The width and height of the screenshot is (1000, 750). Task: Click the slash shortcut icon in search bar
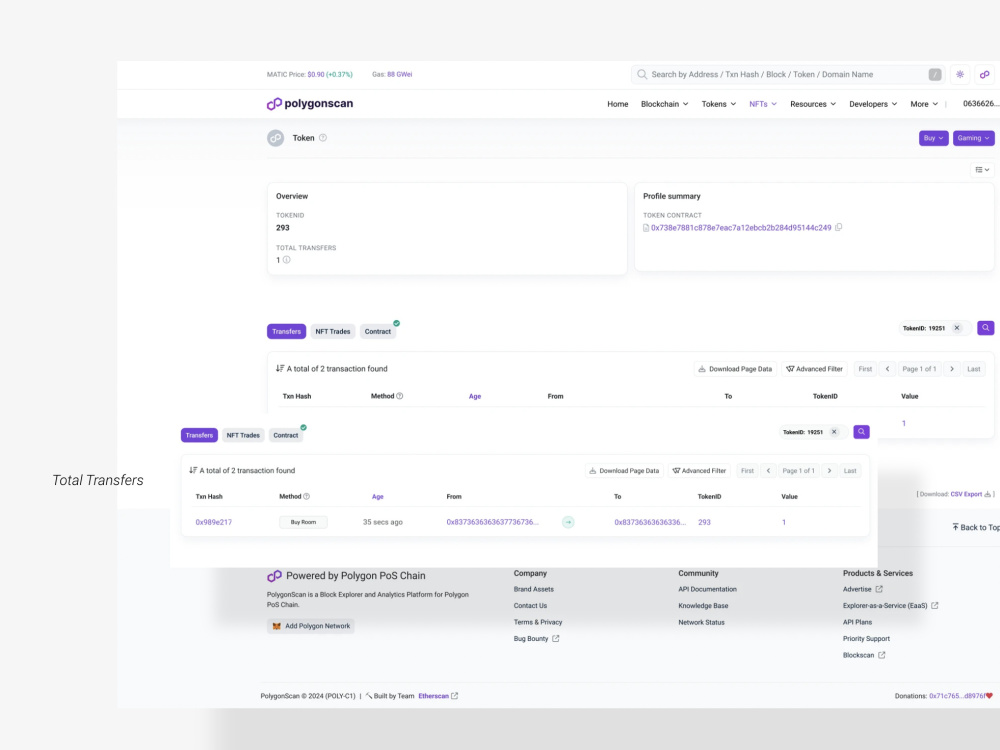(935, 75)
